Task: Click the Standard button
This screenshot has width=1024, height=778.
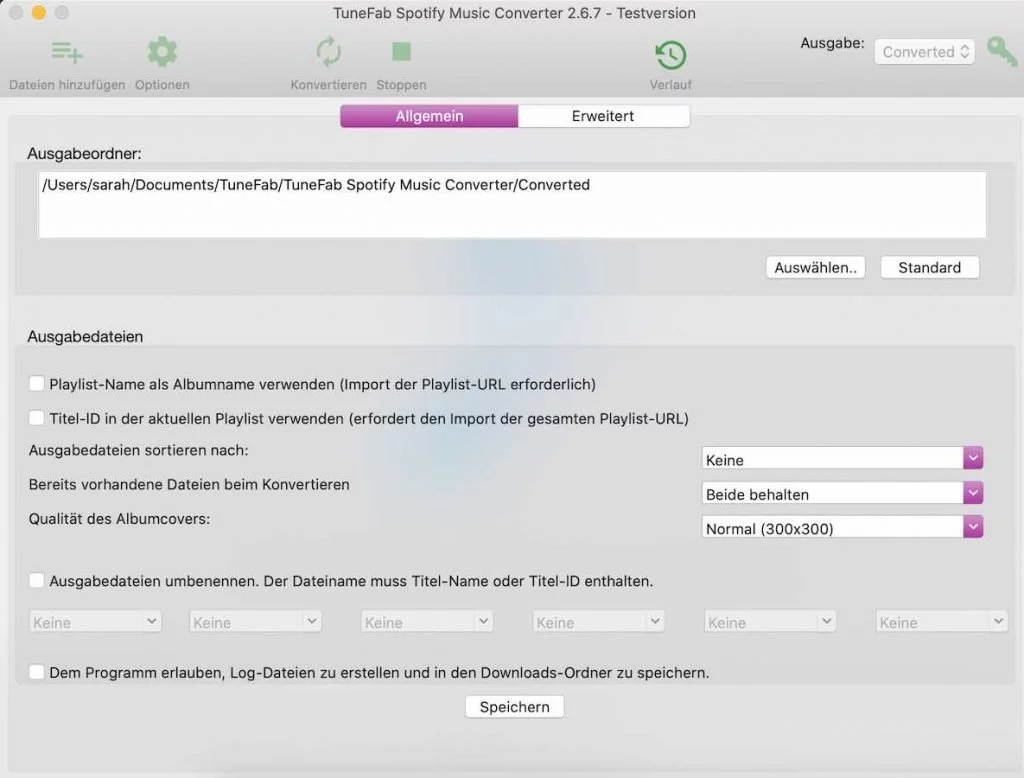Action: 929,268
